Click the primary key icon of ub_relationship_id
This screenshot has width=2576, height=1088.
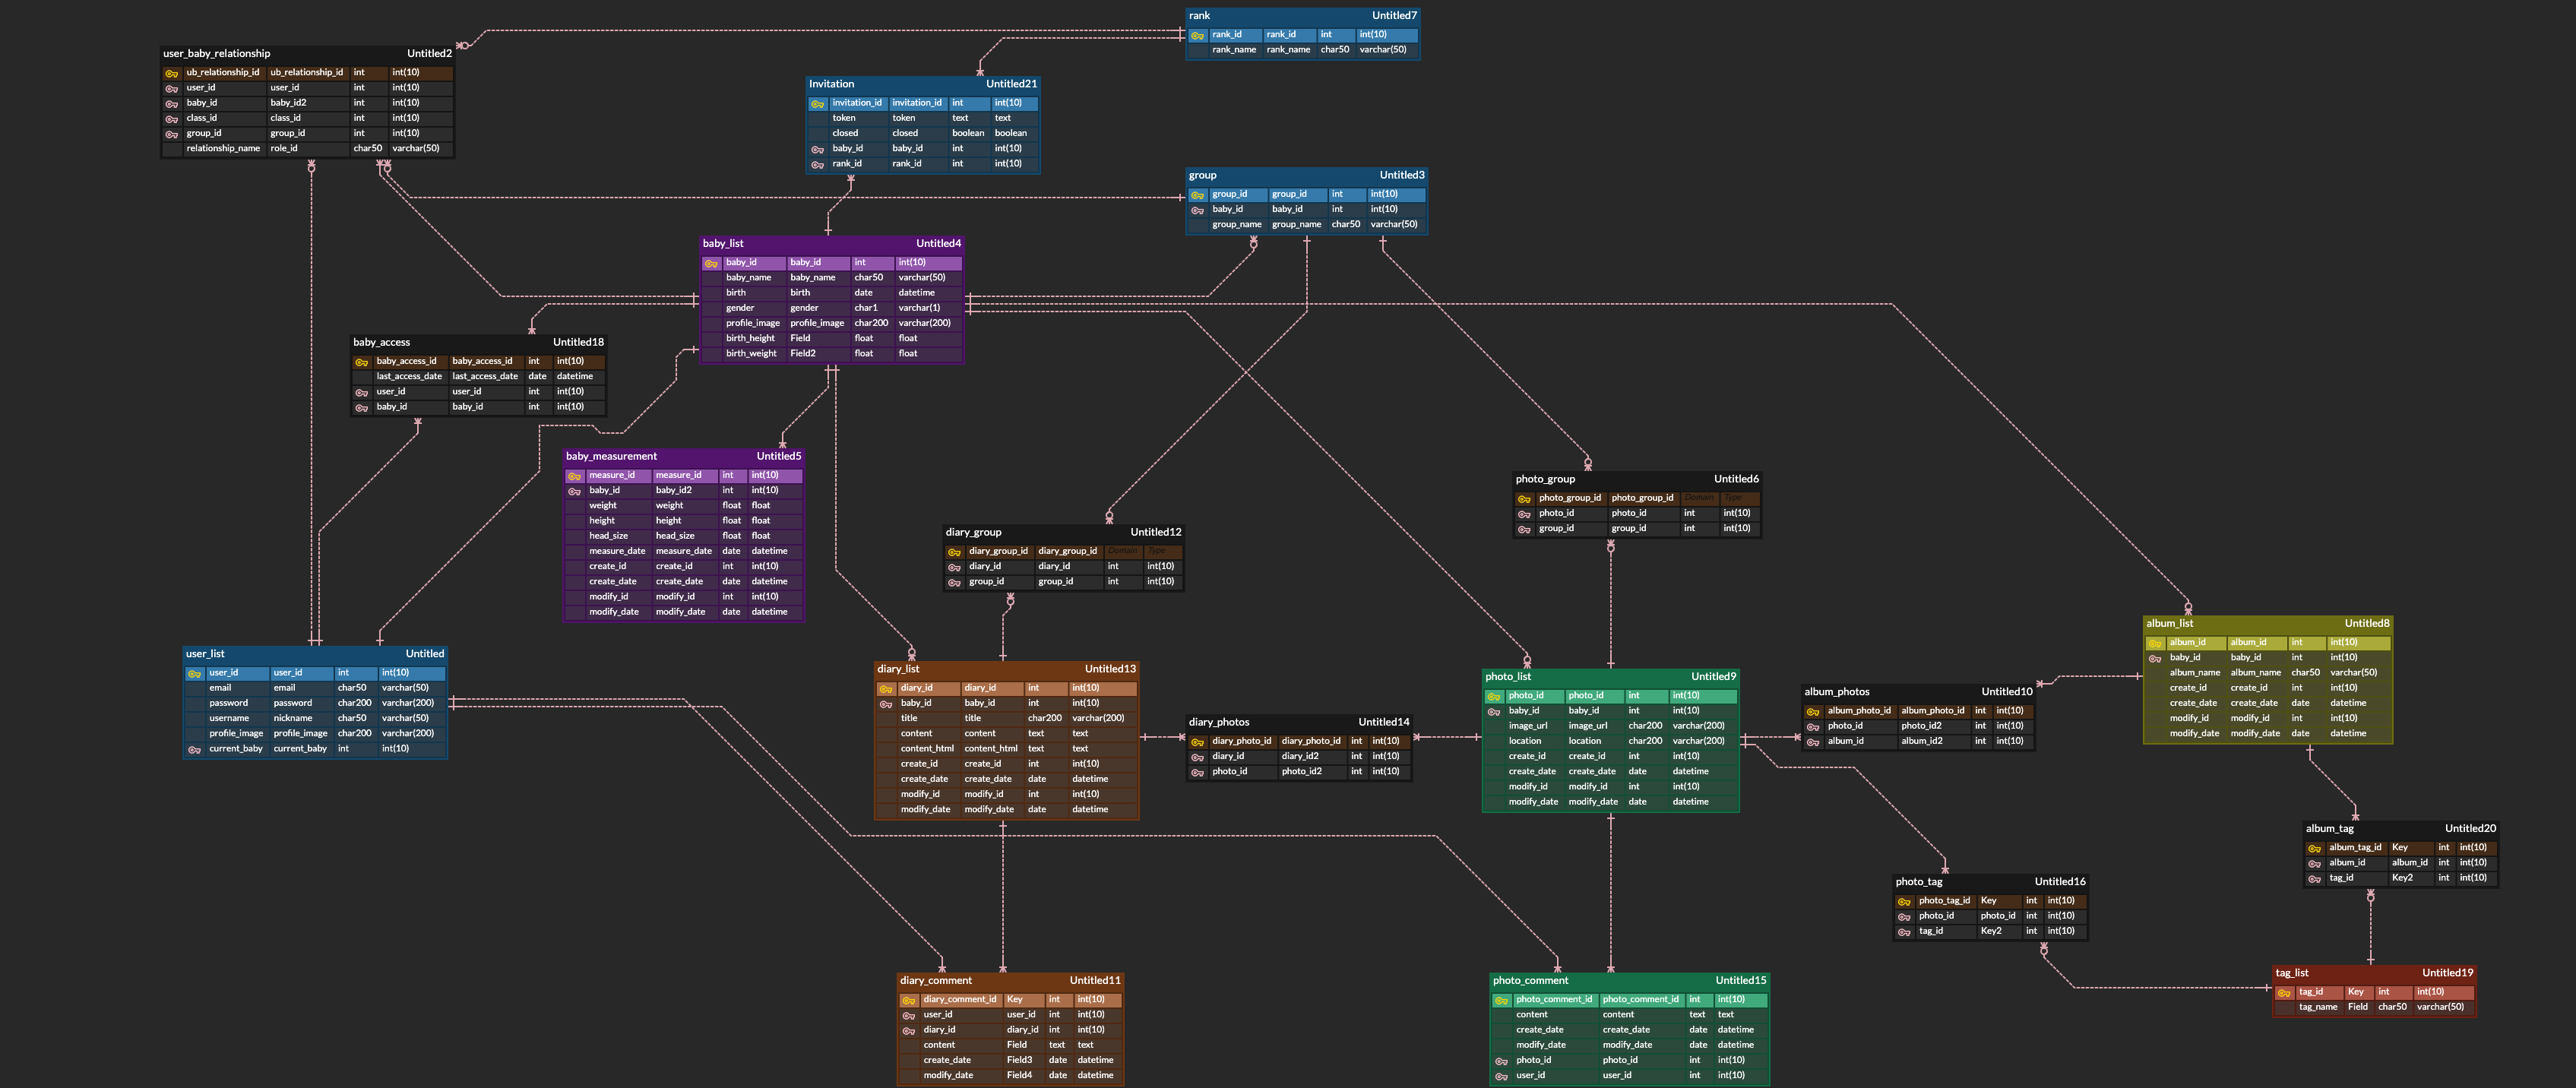(x=171, y=73)
